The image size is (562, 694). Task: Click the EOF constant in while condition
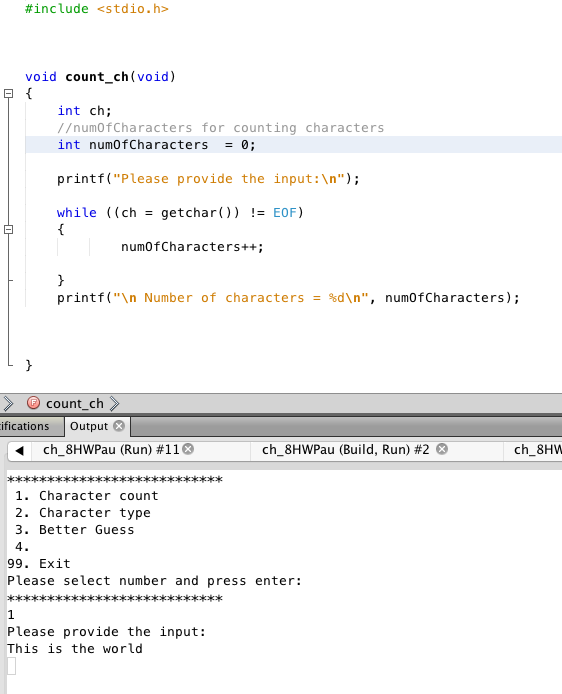[x=285, y=213]
